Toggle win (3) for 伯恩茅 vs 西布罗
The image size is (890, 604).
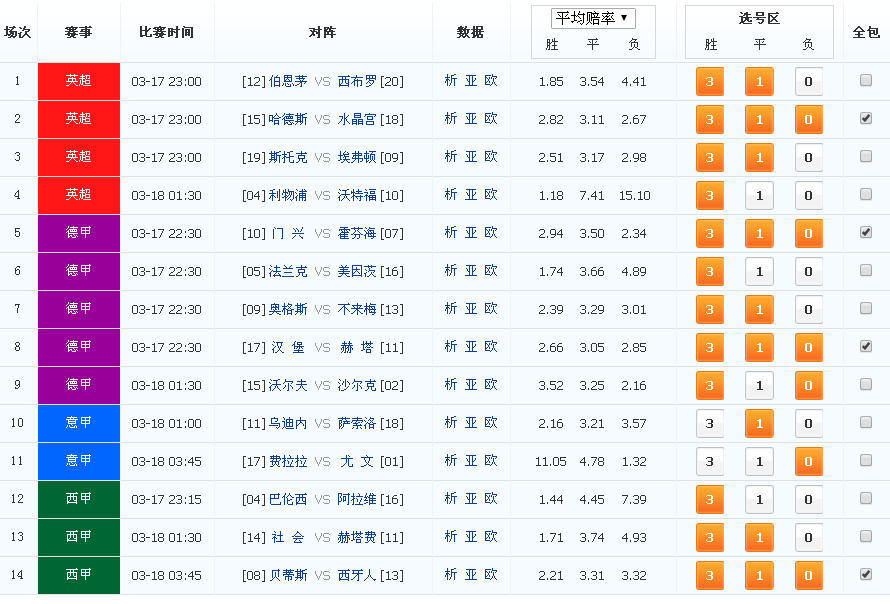710,82
